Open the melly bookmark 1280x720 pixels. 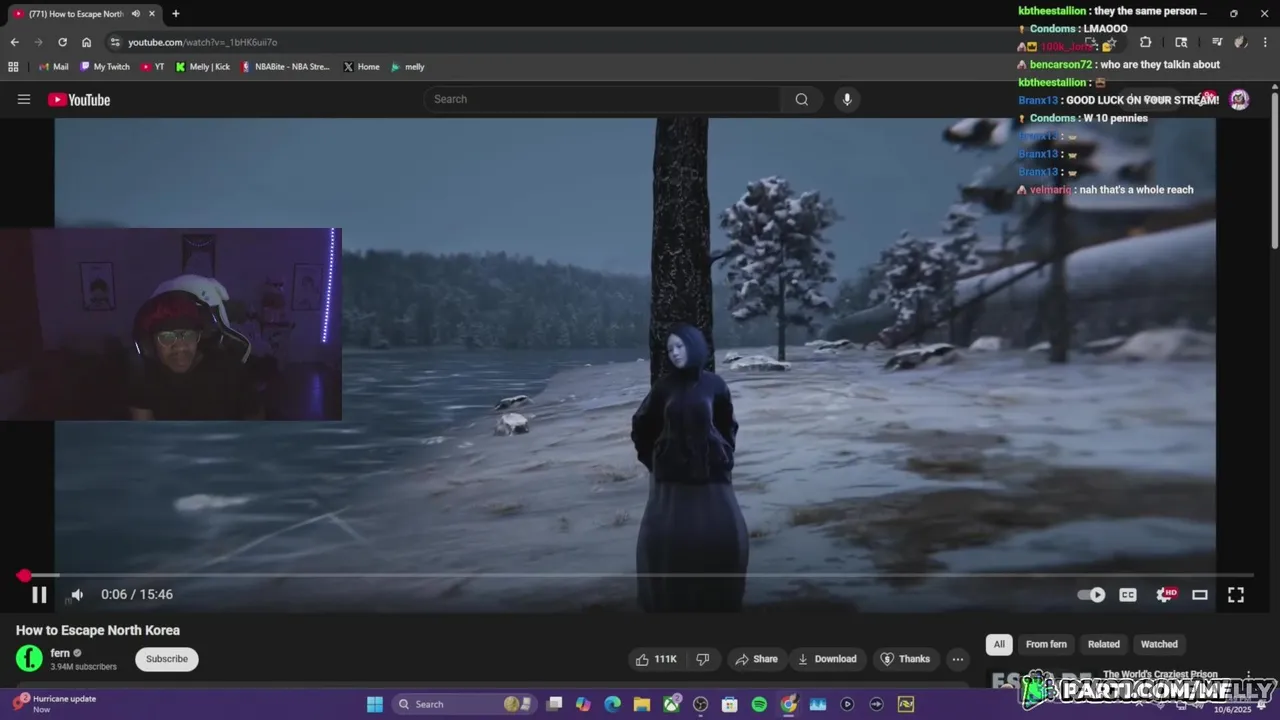[407, 67]
